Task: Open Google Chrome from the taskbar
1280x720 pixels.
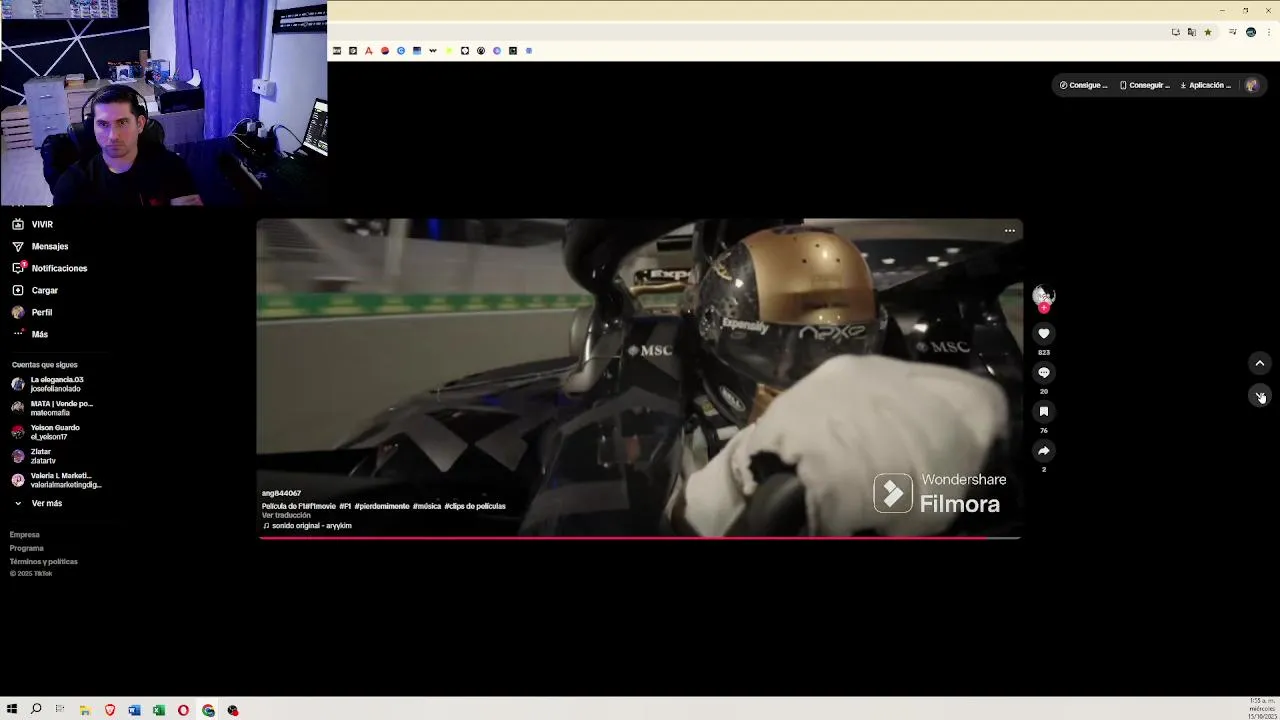Action: (208, 711)
